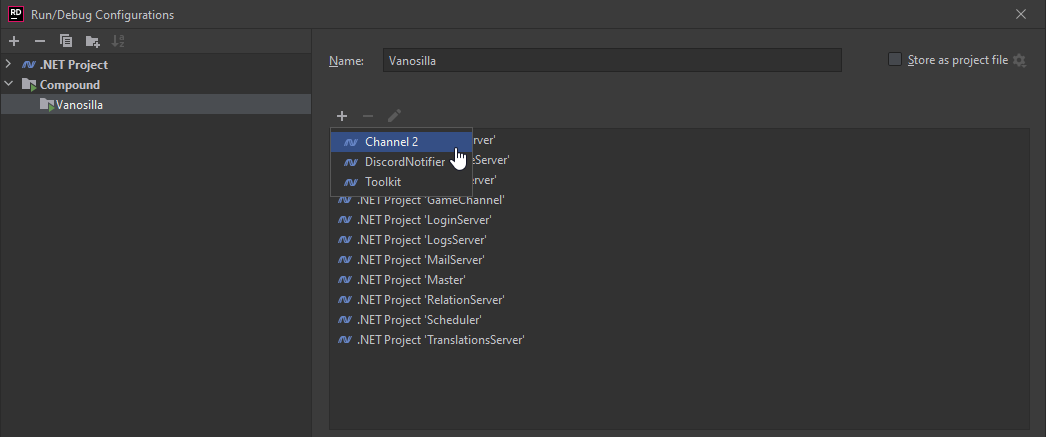Viewport: 1046px width, 437px height.
Task: Expand the .NET Project tree node
Action: point(9,65)
